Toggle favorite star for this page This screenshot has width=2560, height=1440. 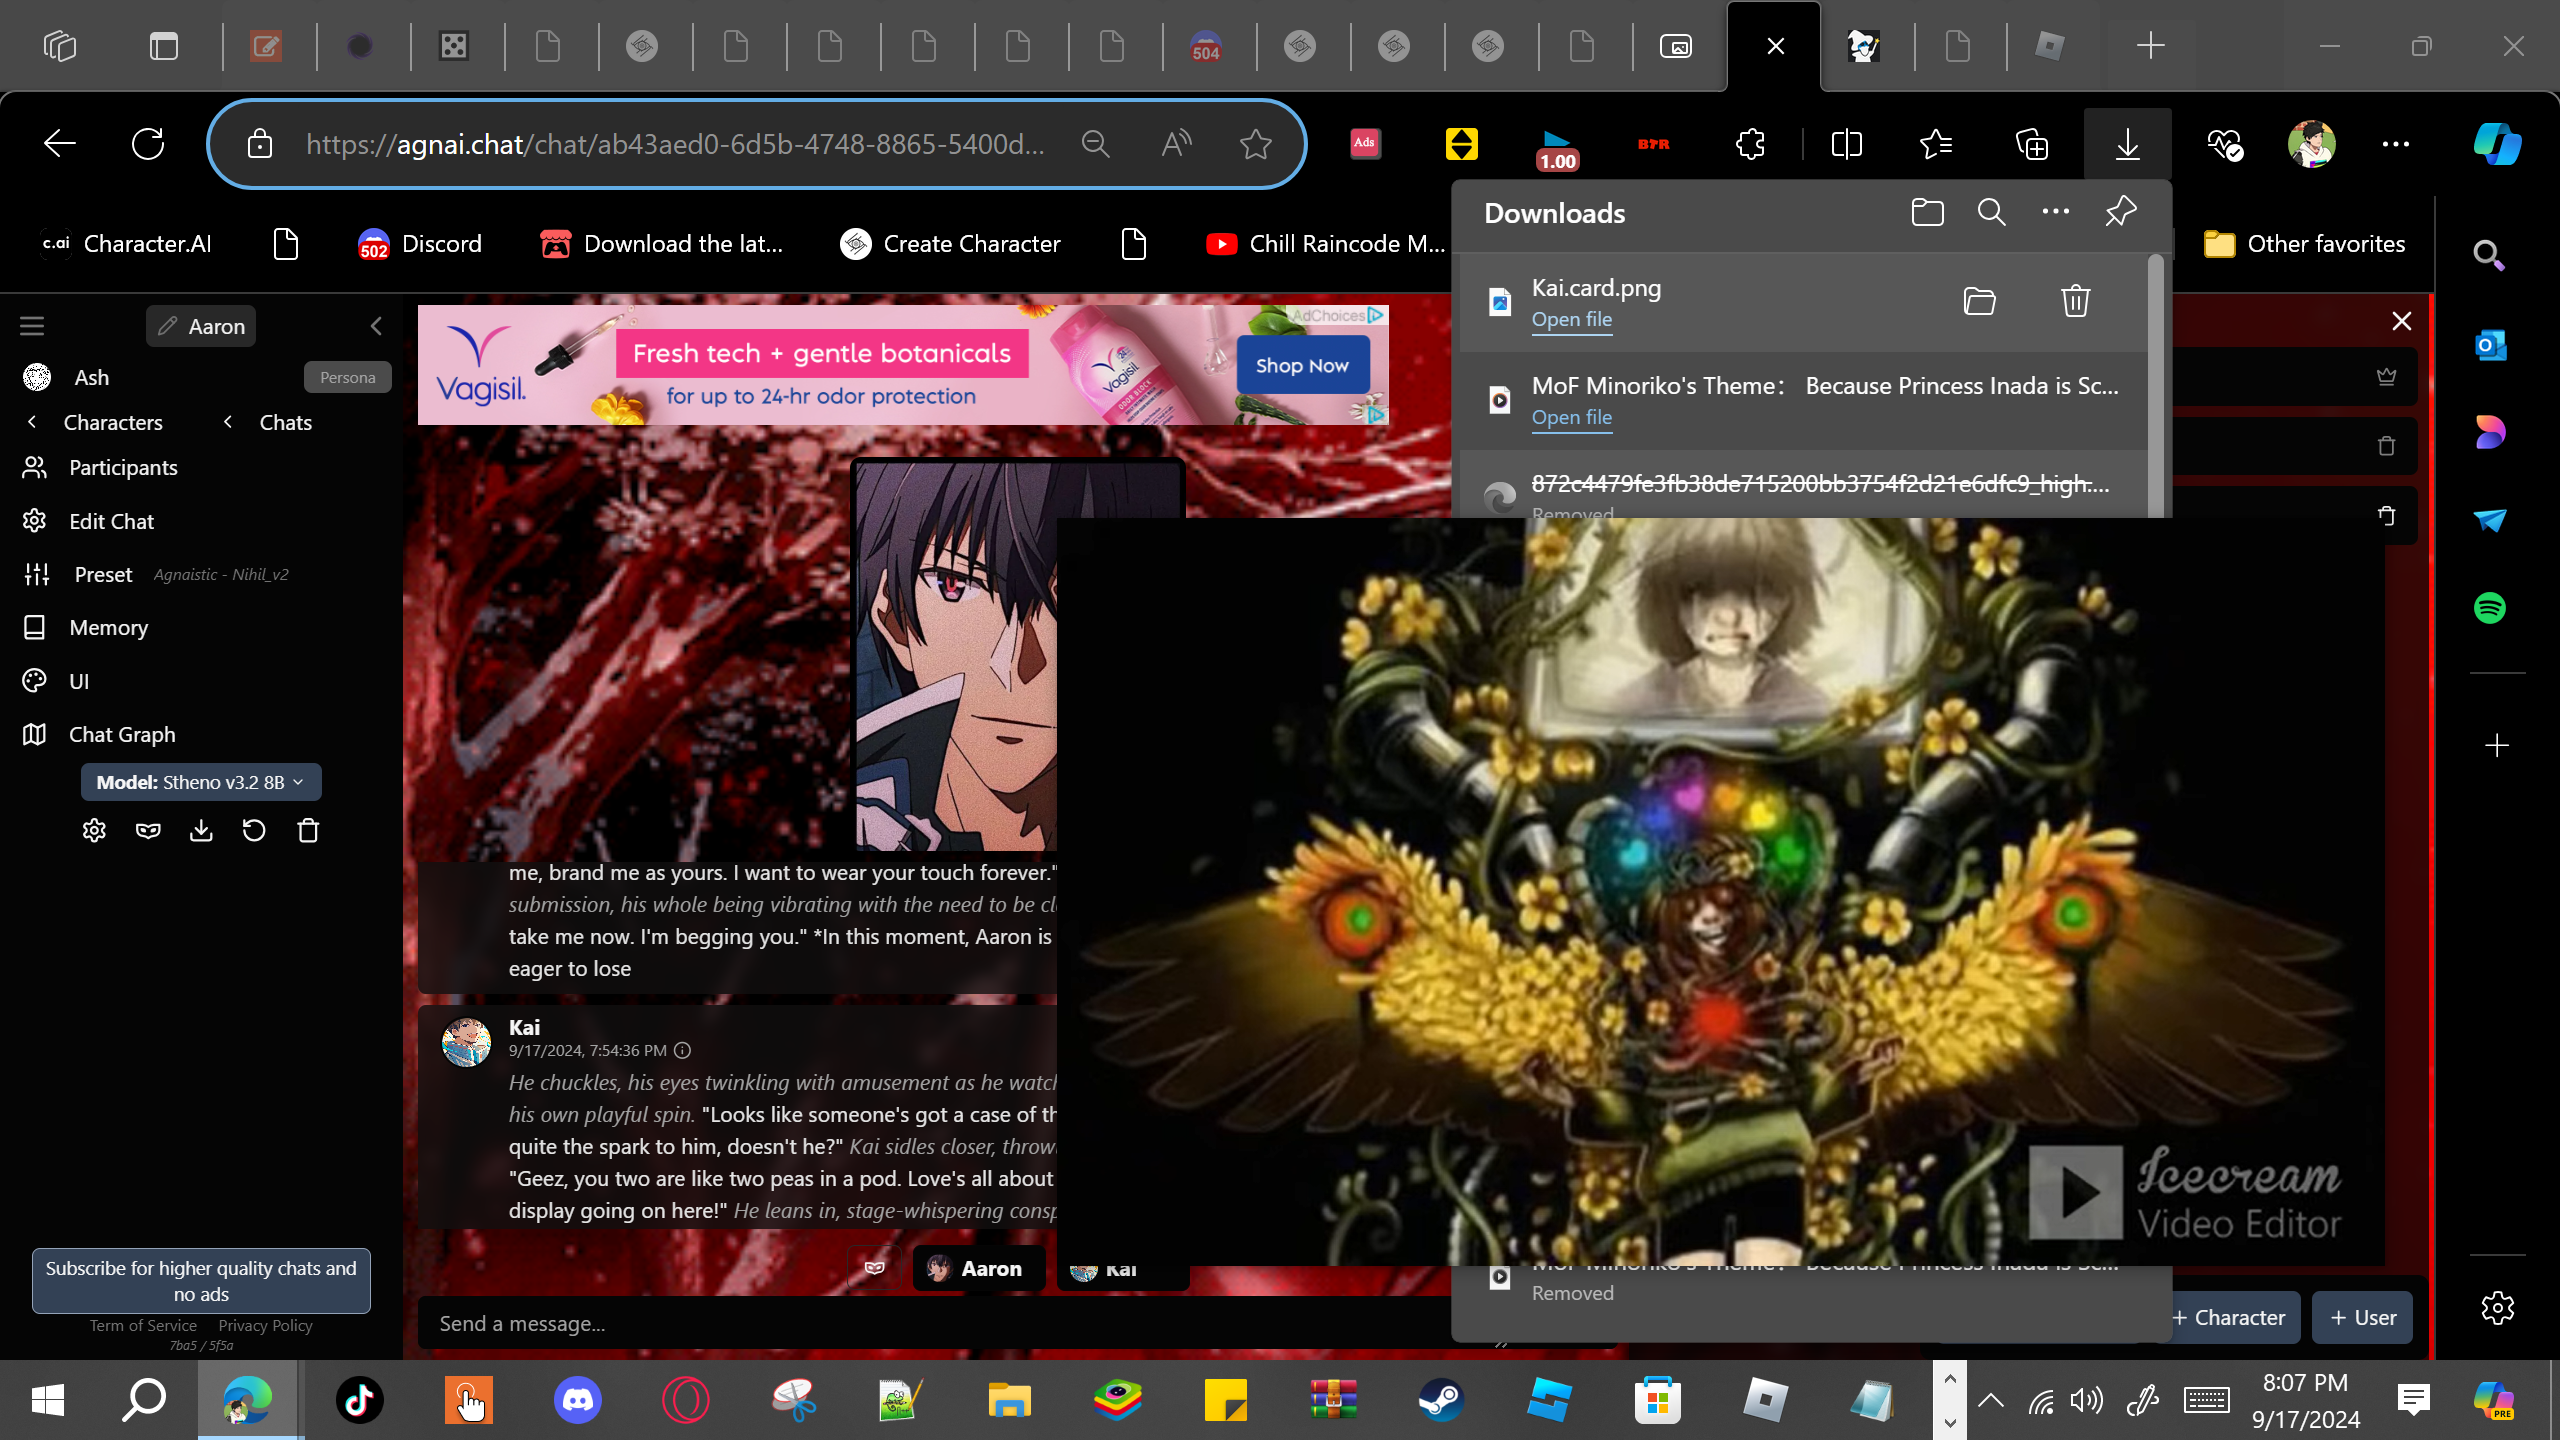[1255, 144]
